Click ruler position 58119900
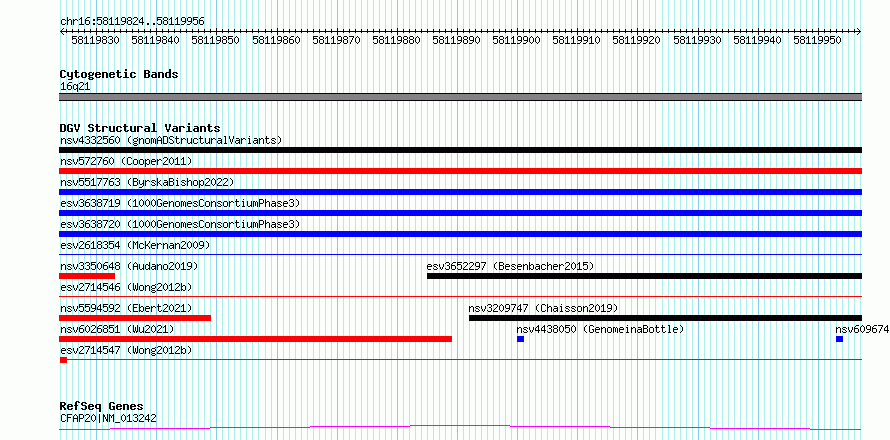 tap(517, 40)
